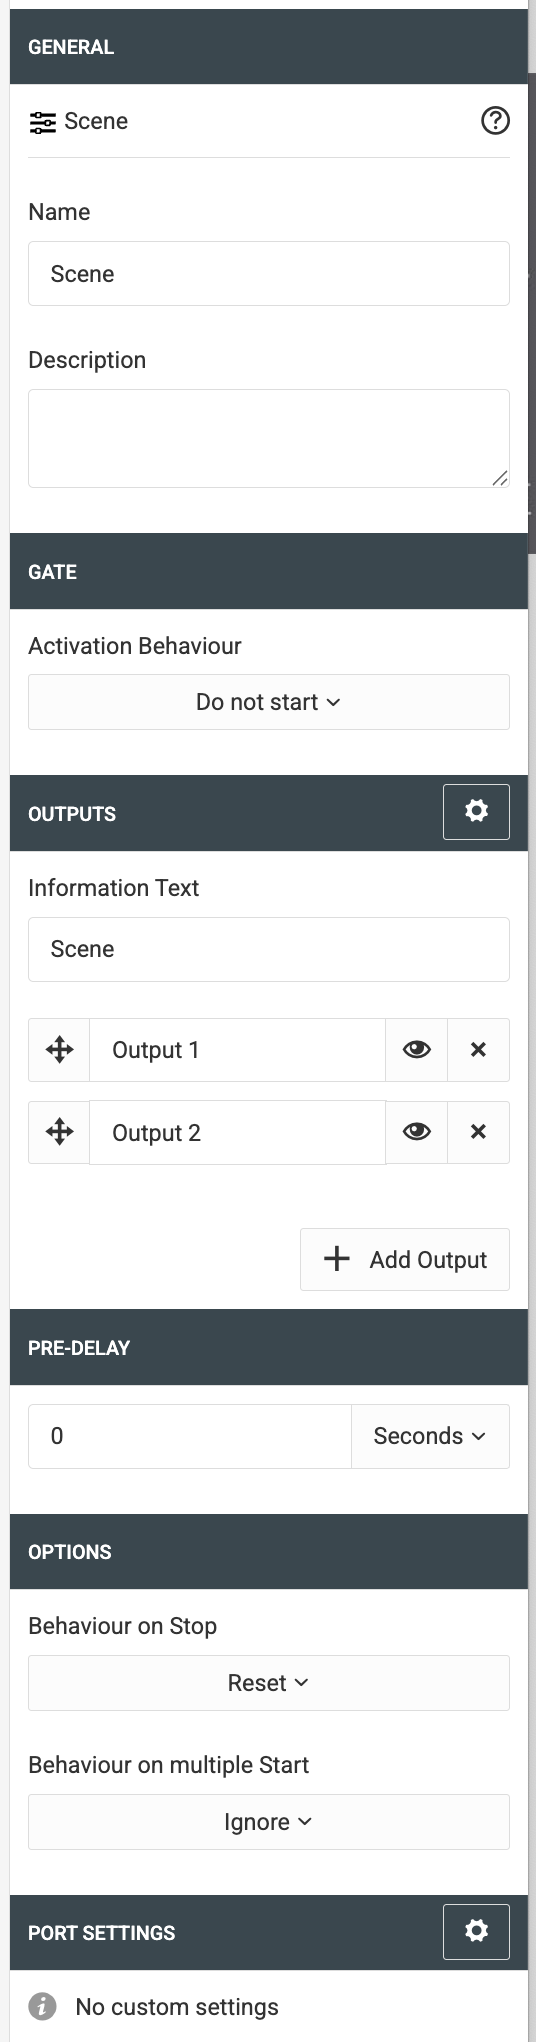Open the Activation Behaviour dropdown
This screenshot has height=2042, width=536.
(x=269, y=702)
